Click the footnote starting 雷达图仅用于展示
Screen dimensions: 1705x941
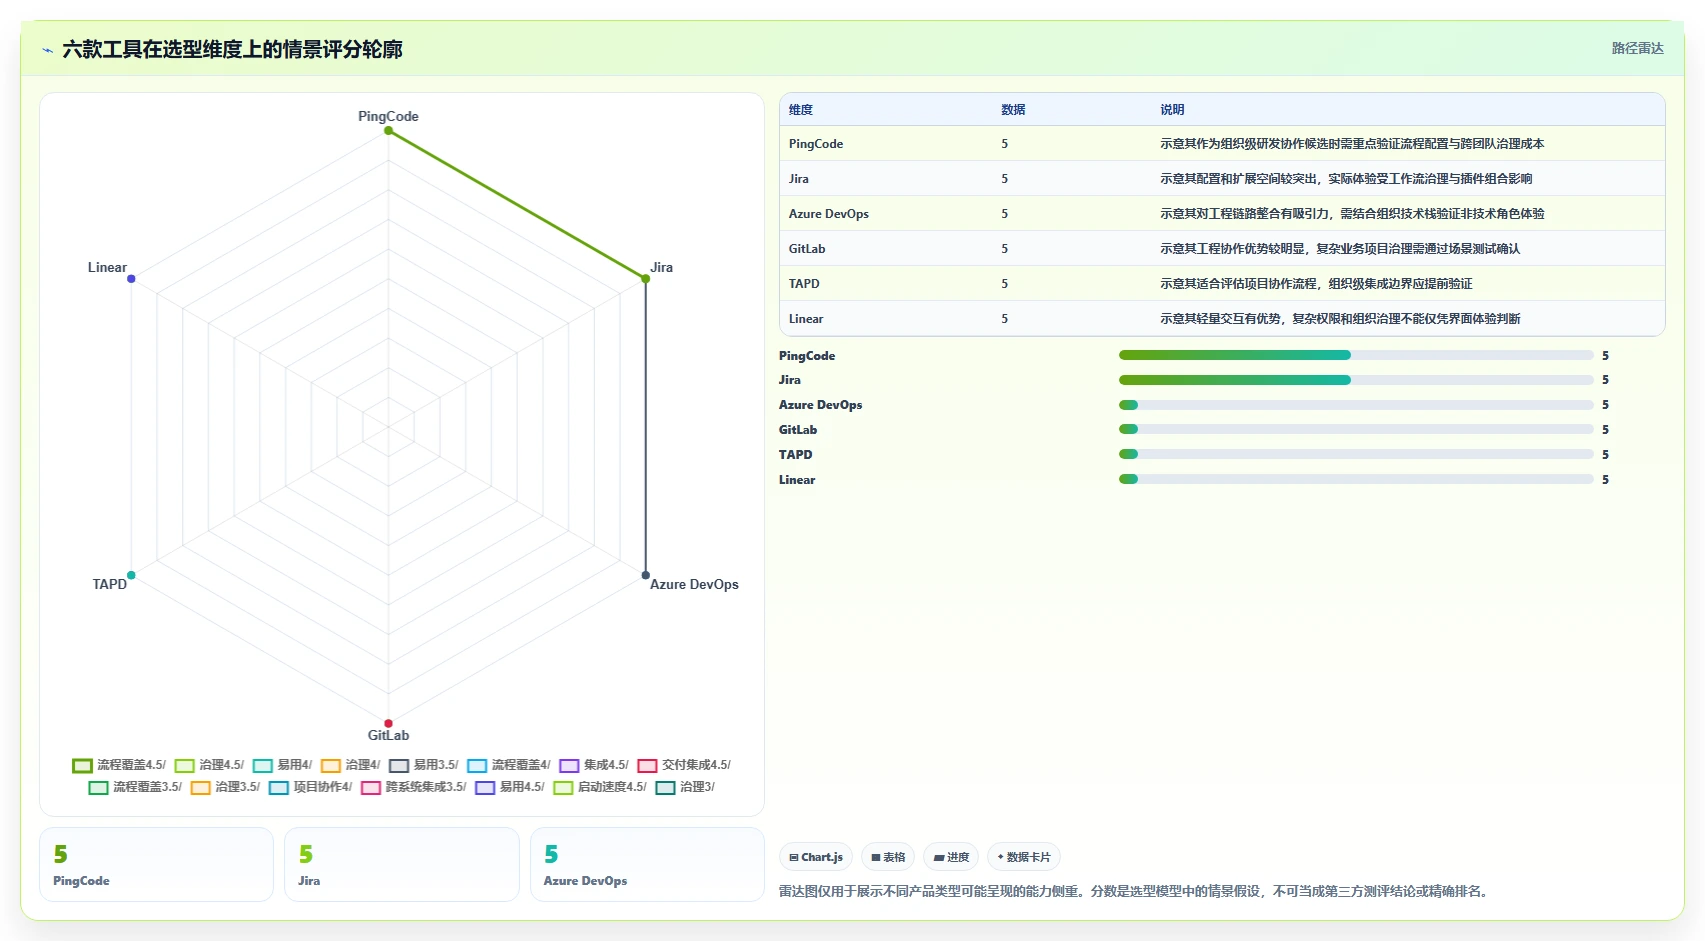[x=1136, y=891]
